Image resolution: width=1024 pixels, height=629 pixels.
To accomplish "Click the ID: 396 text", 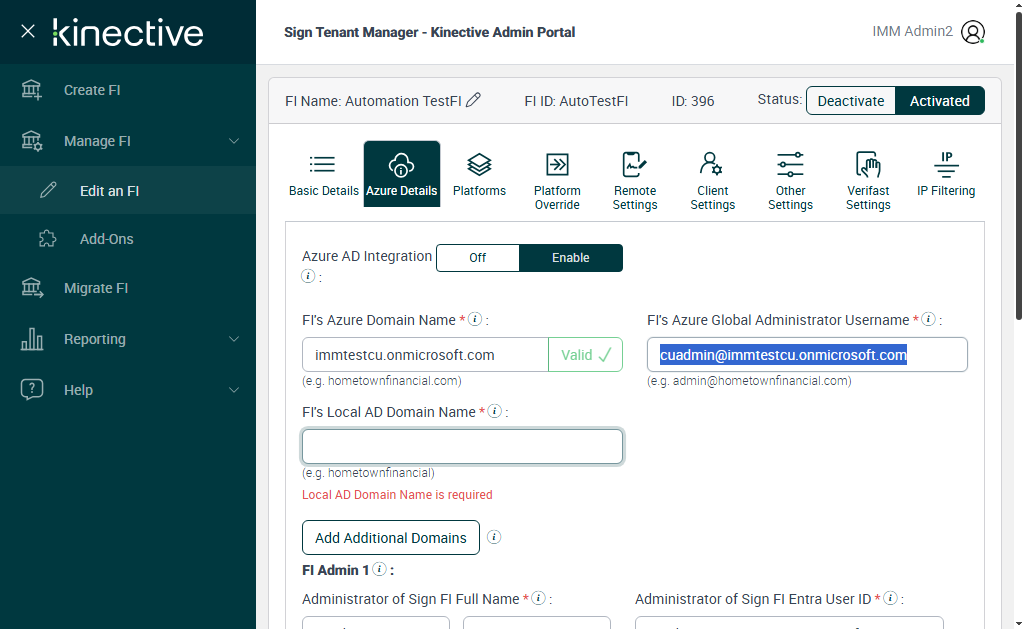I will (693, 101).
